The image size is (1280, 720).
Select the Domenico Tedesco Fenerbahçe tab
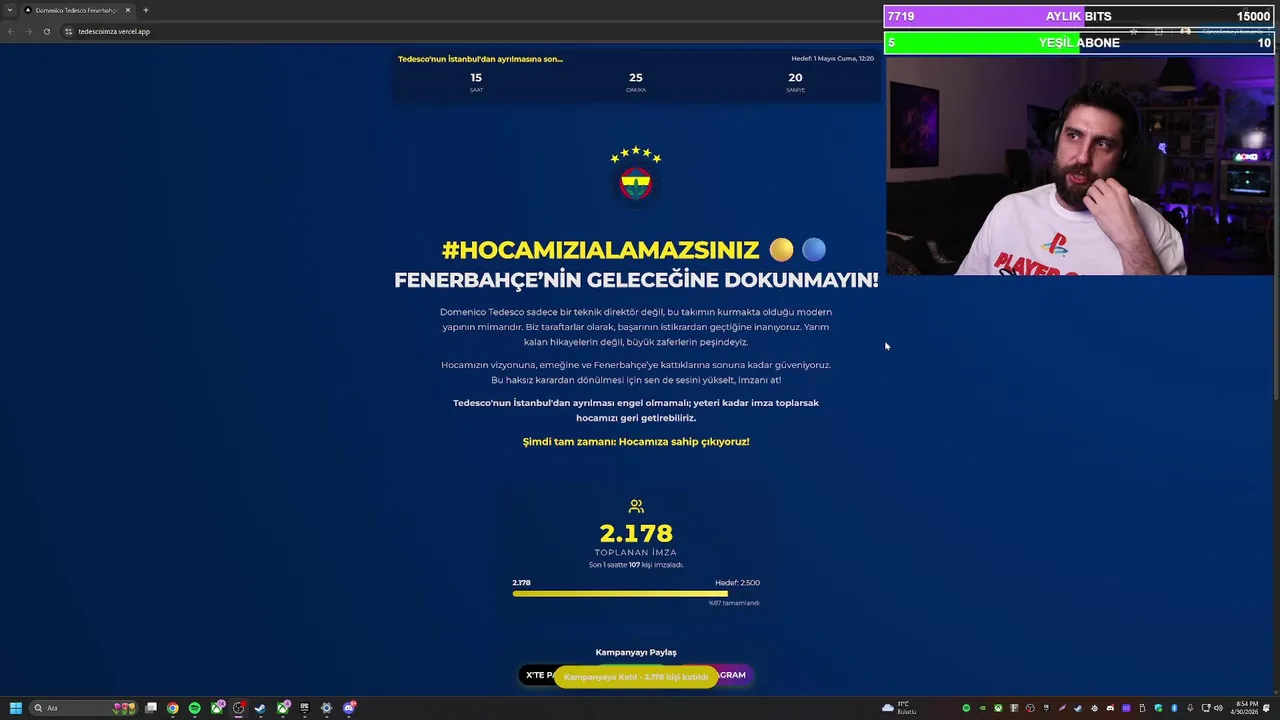click(x=75, y=10)
